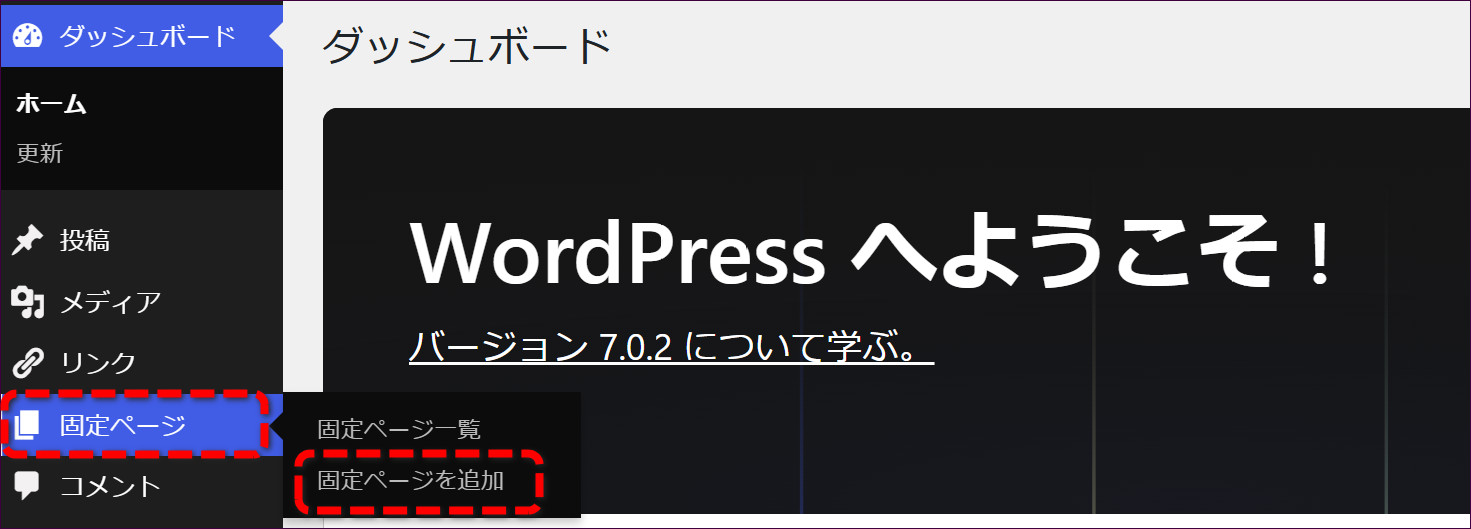Screen dimensions: 1471x529
Task: Click the pages icon beside 固定ページ
Action: 28,425
